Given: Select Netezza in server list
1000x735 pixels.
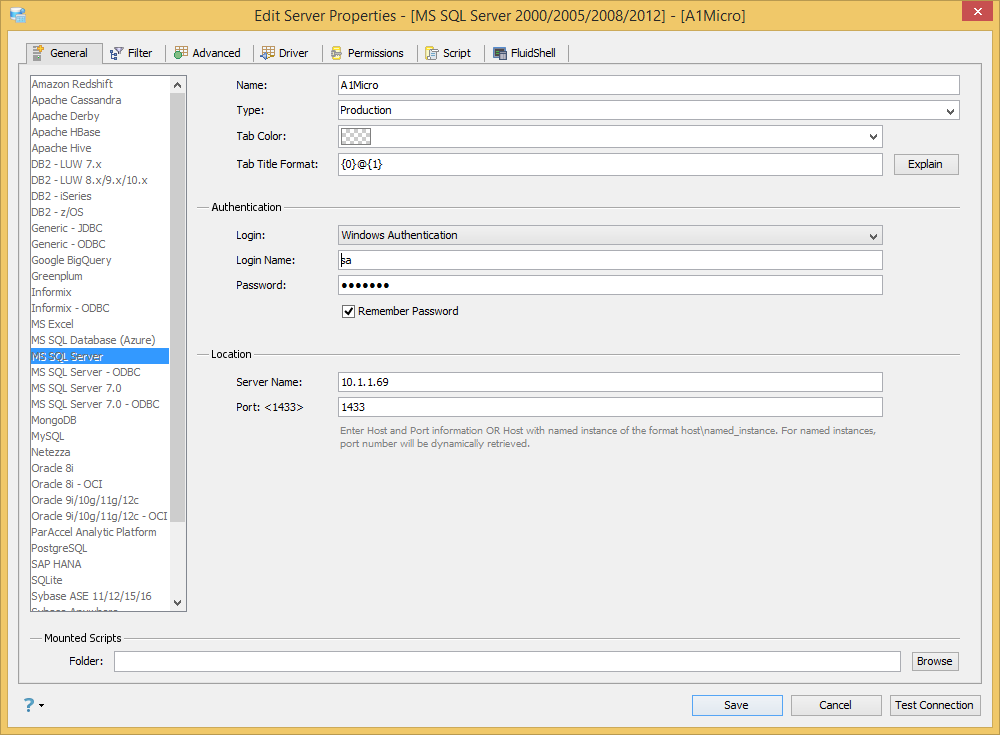Looking at the screenshot, I should [51, 452].
